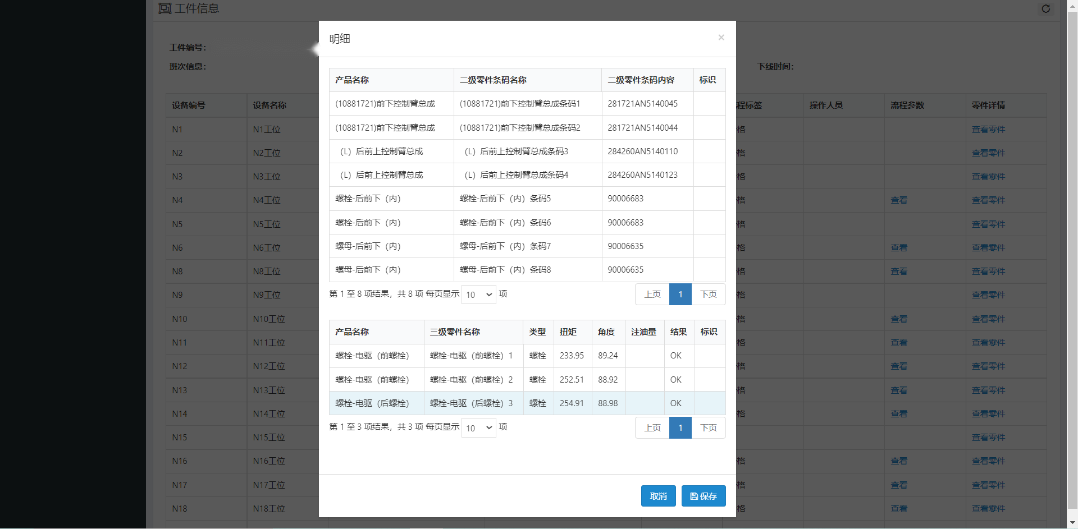Close the 明细 dialog with the X icon
The width and height of the screenshot is (1078, 529).
click(x=721, y=37)
